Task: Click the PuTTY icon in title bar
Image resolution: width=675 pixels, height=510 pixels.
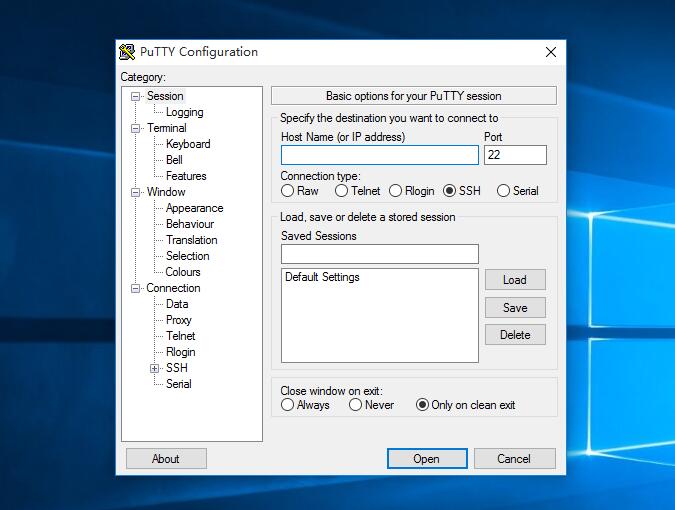Action: coord(127,52)
